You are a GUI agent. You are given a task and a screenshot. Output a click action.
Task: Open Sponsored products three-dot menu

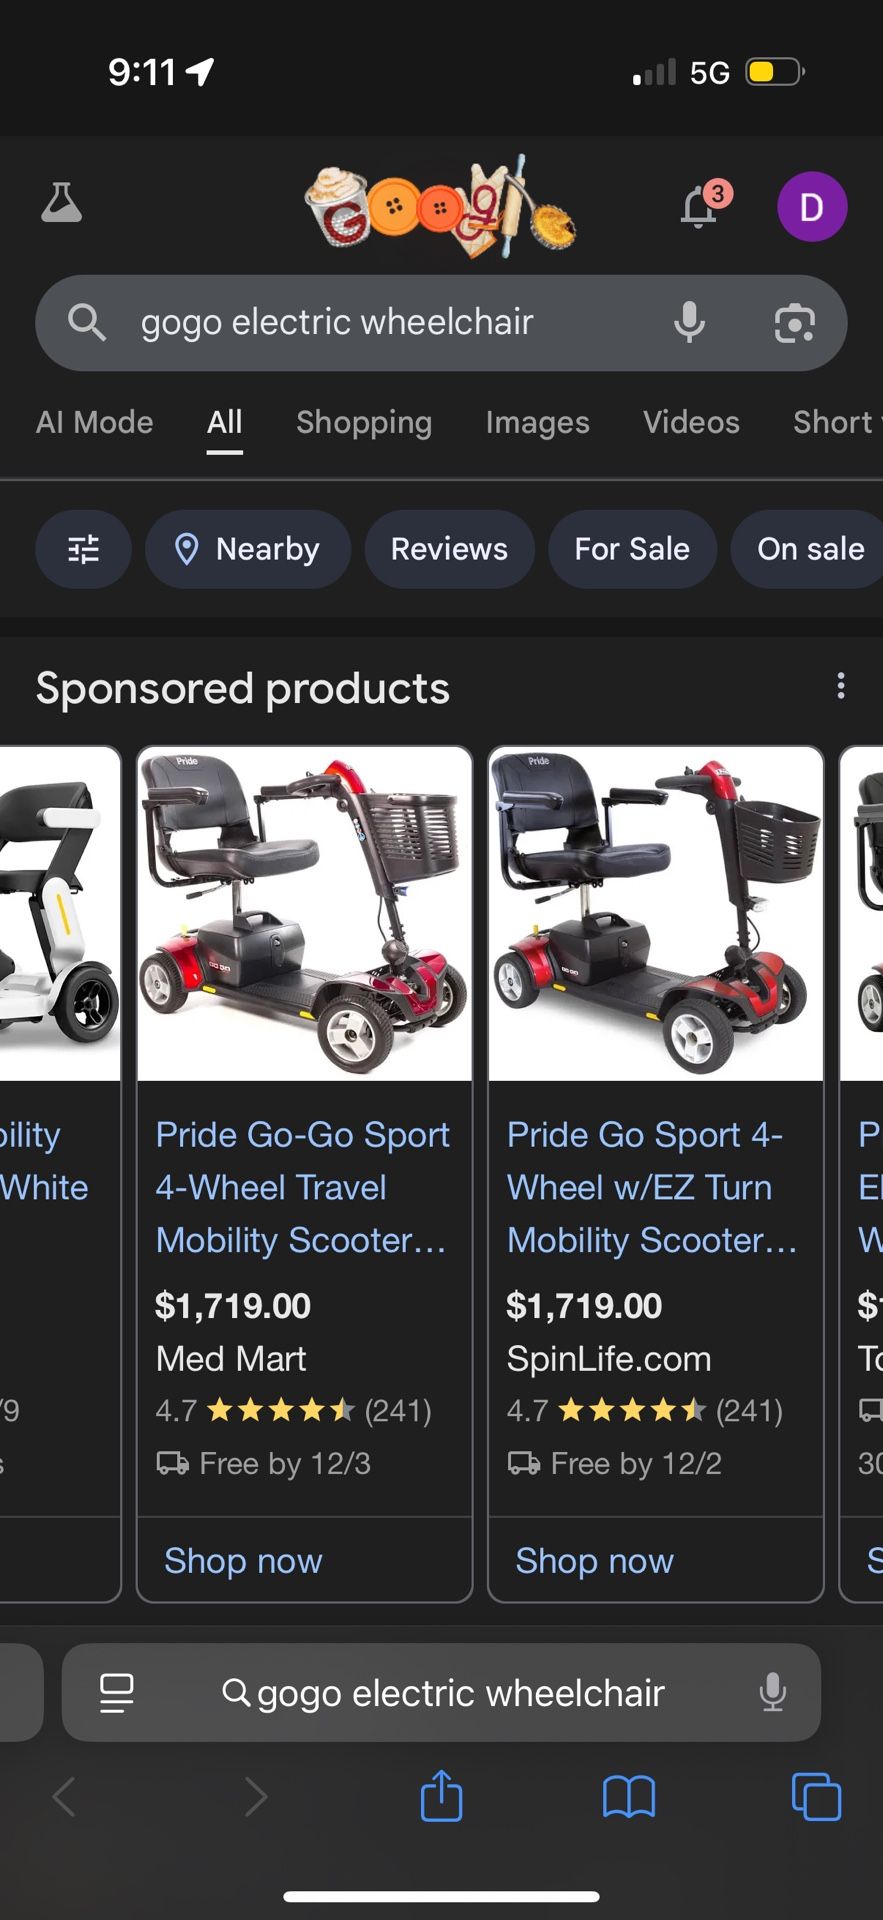841,686
